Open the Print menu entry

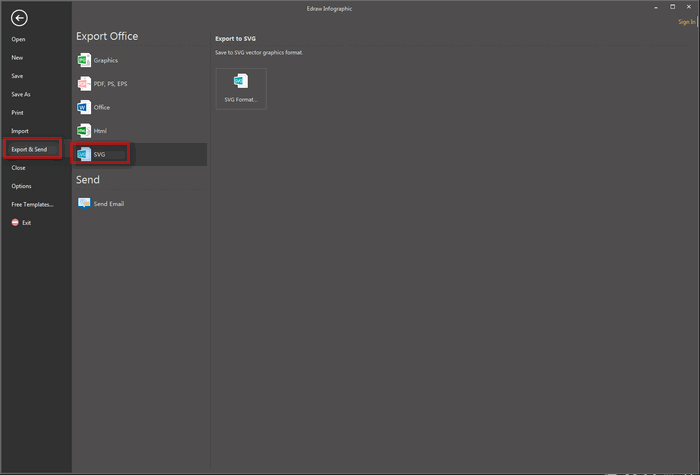click(x=17, y=112)
